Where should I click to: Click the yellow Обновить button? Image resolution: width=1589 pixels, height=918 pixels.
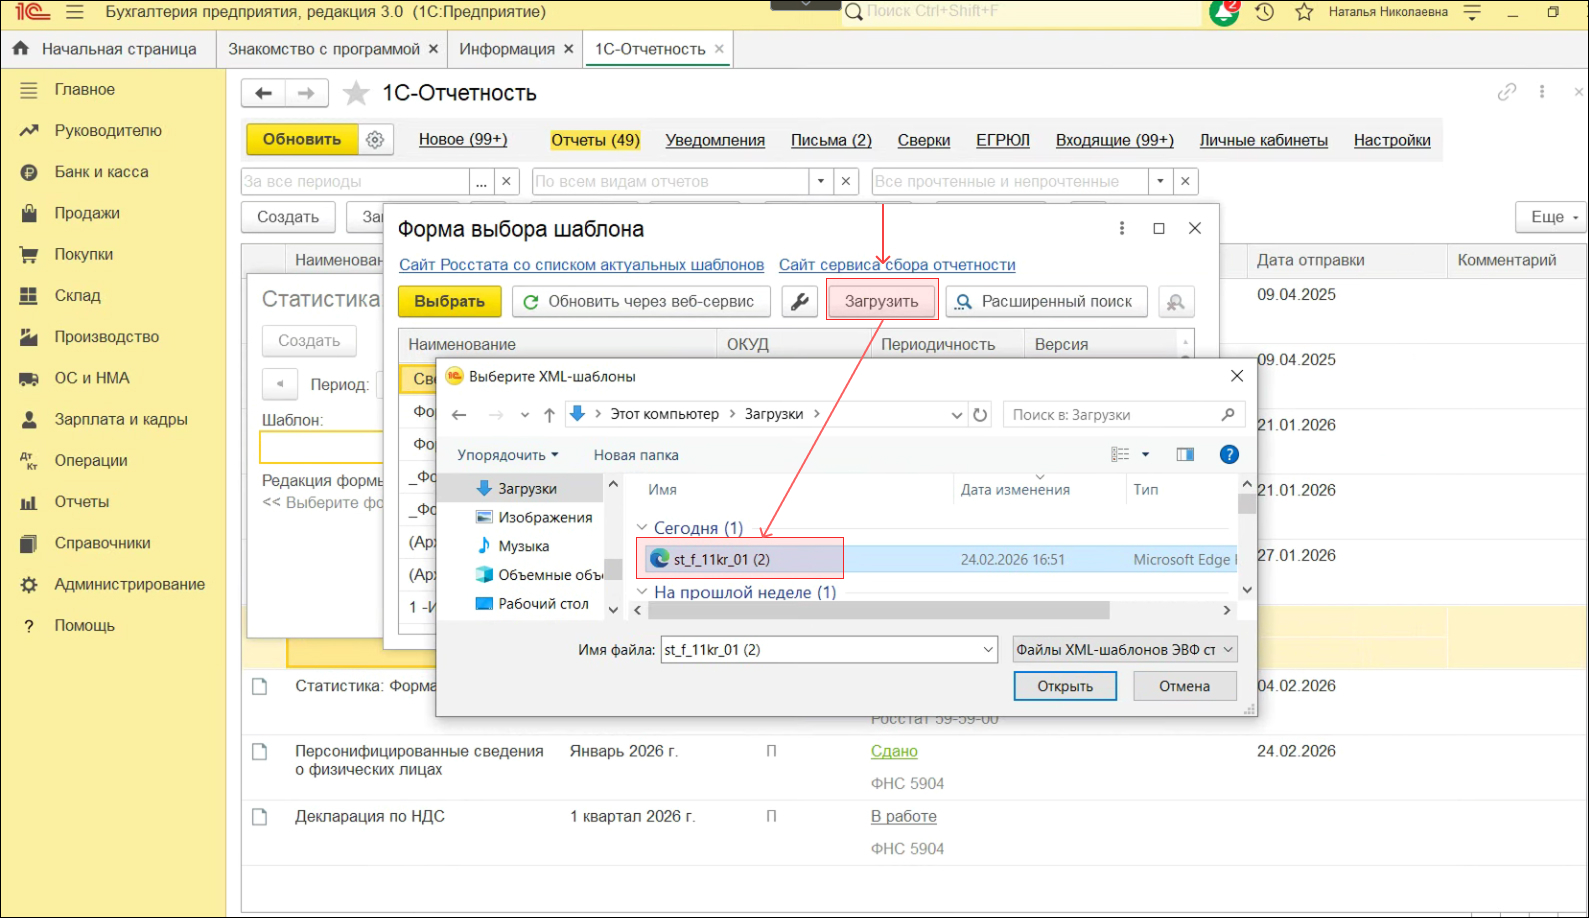[302, 140]
